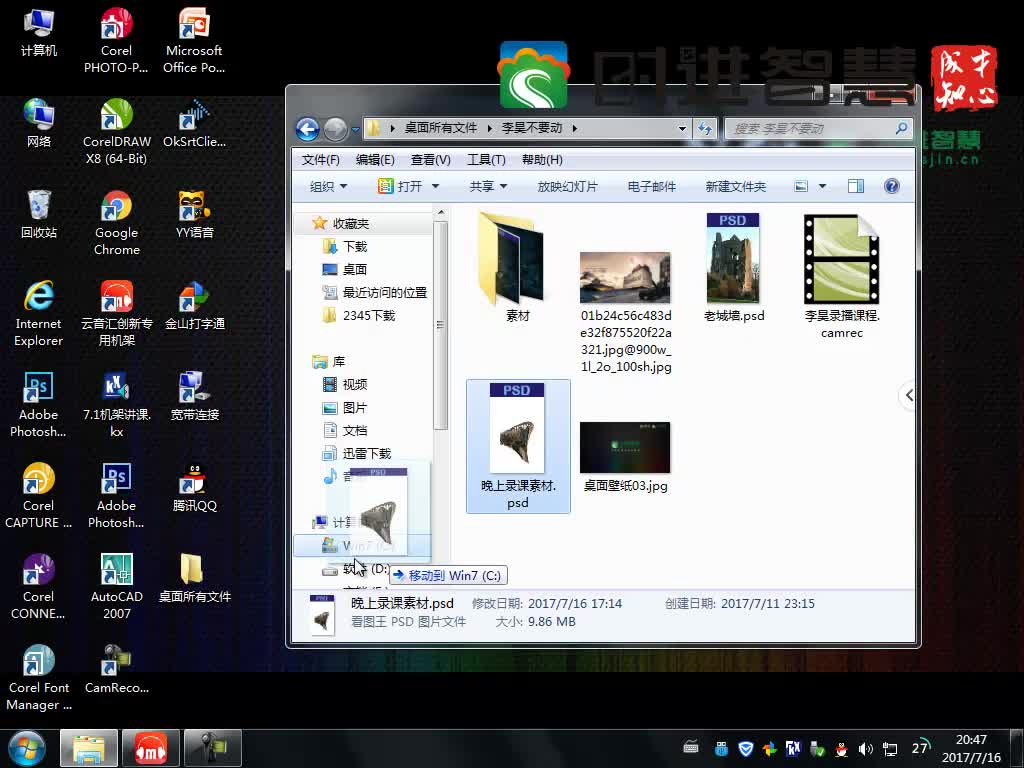
Task: Select the 老城堡.psd file
Action: (x=733, y=267)
